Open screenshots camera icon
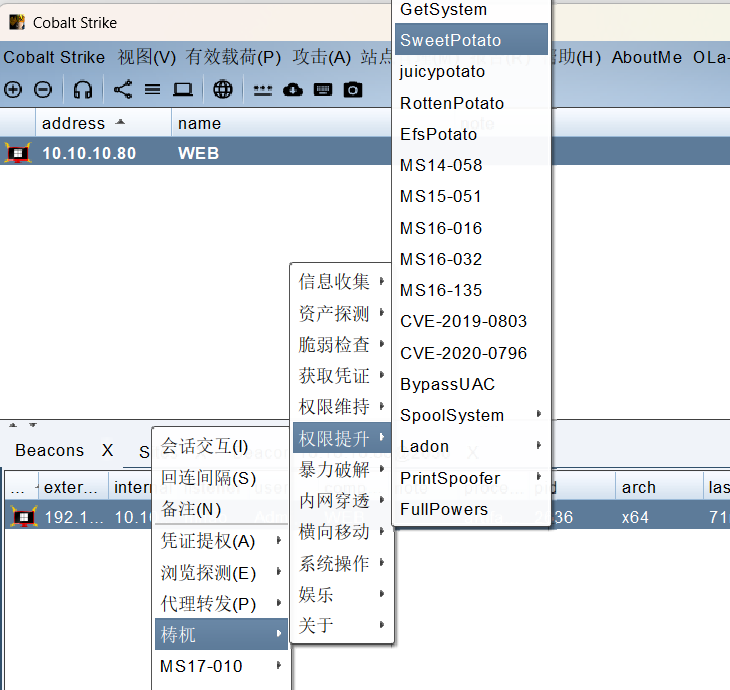This screenshot has width=730, height=690. 352,89
